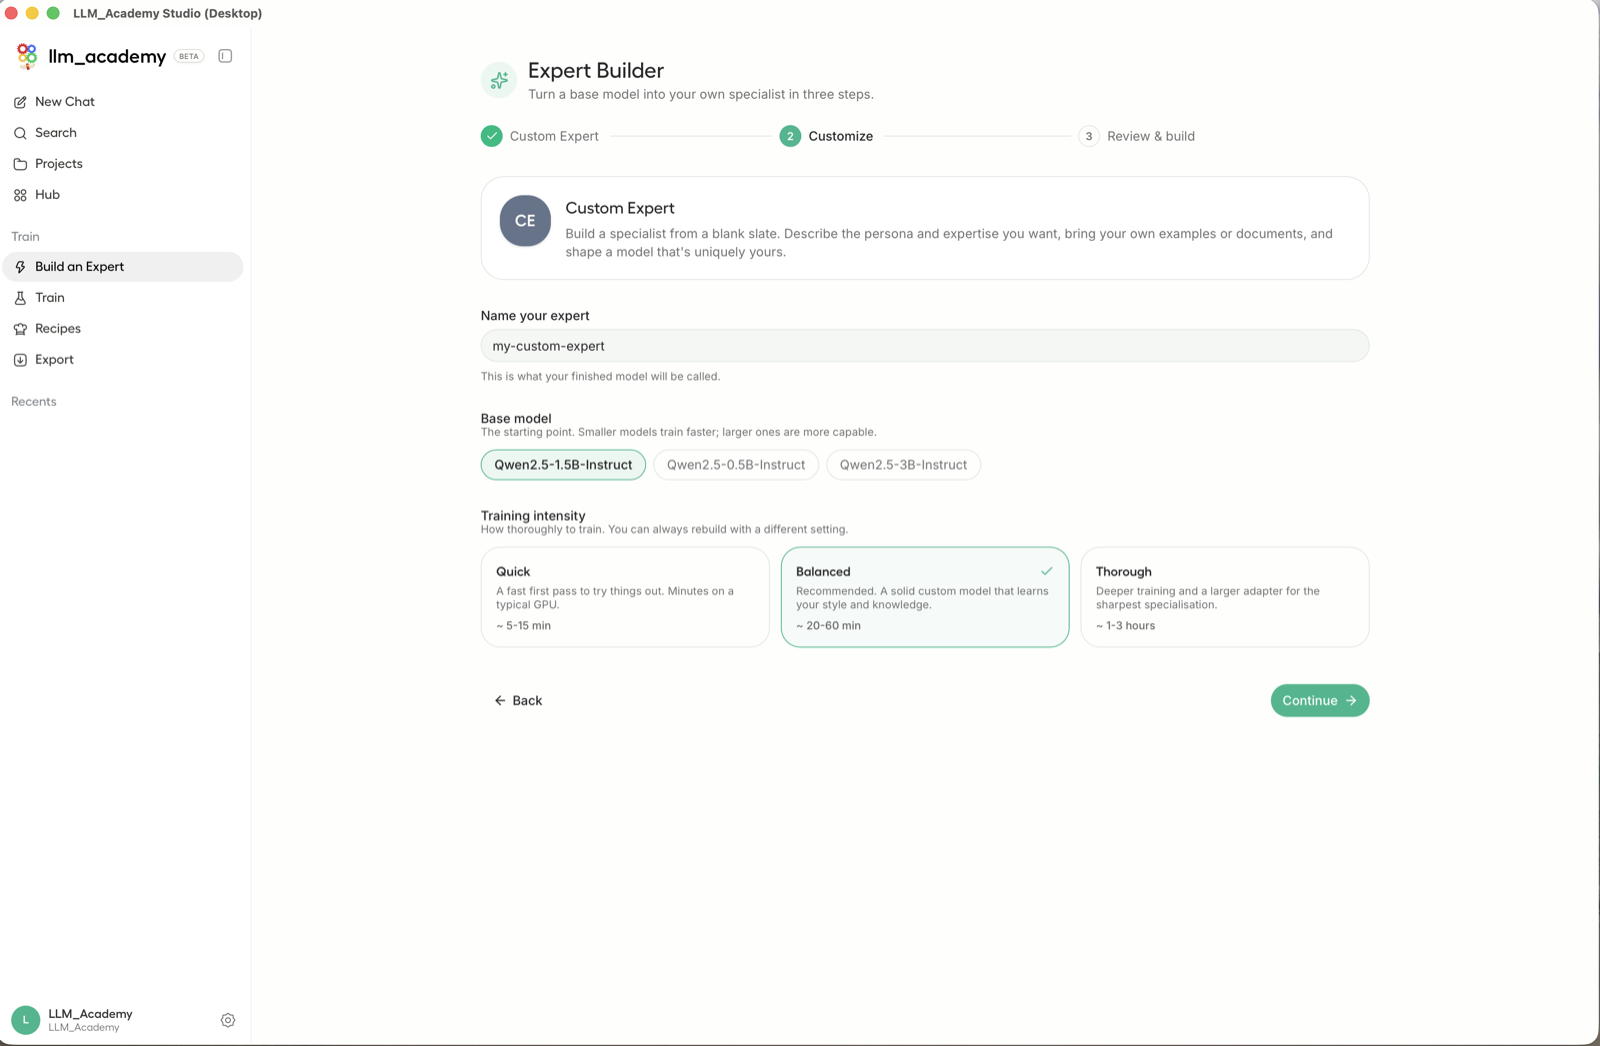Click the Training intensity label
The image size is (1600, 1046).
[533, 516]
